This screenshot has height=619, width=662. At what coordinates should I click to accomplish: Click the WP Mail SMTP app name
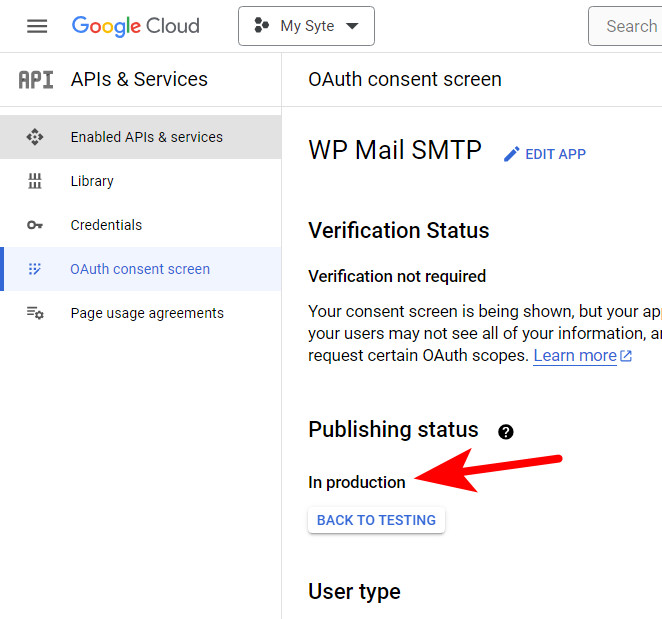click(x=395, y=150)
